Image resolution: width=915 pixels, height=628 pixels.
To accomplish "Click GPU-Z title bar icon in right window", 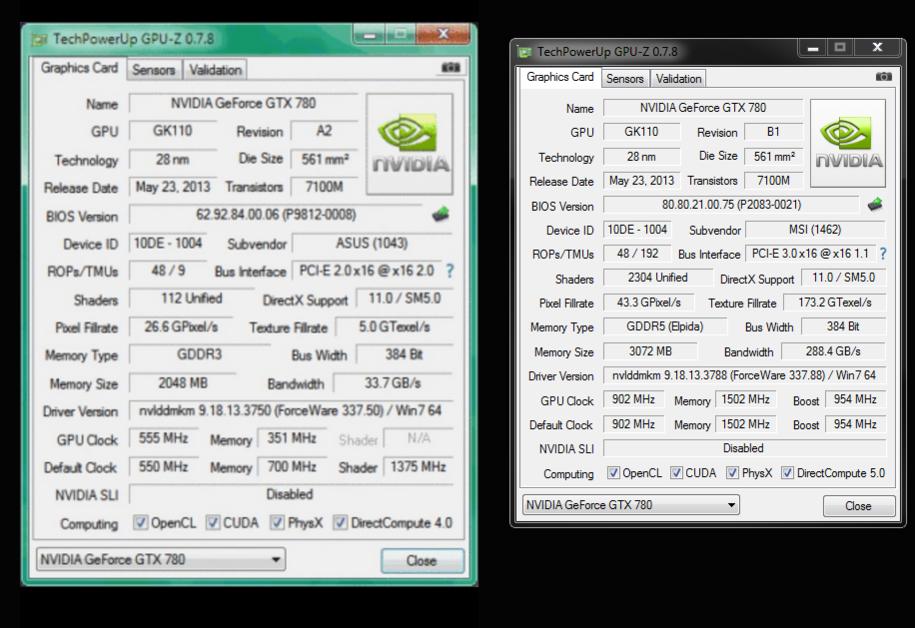I will (525, 52).
